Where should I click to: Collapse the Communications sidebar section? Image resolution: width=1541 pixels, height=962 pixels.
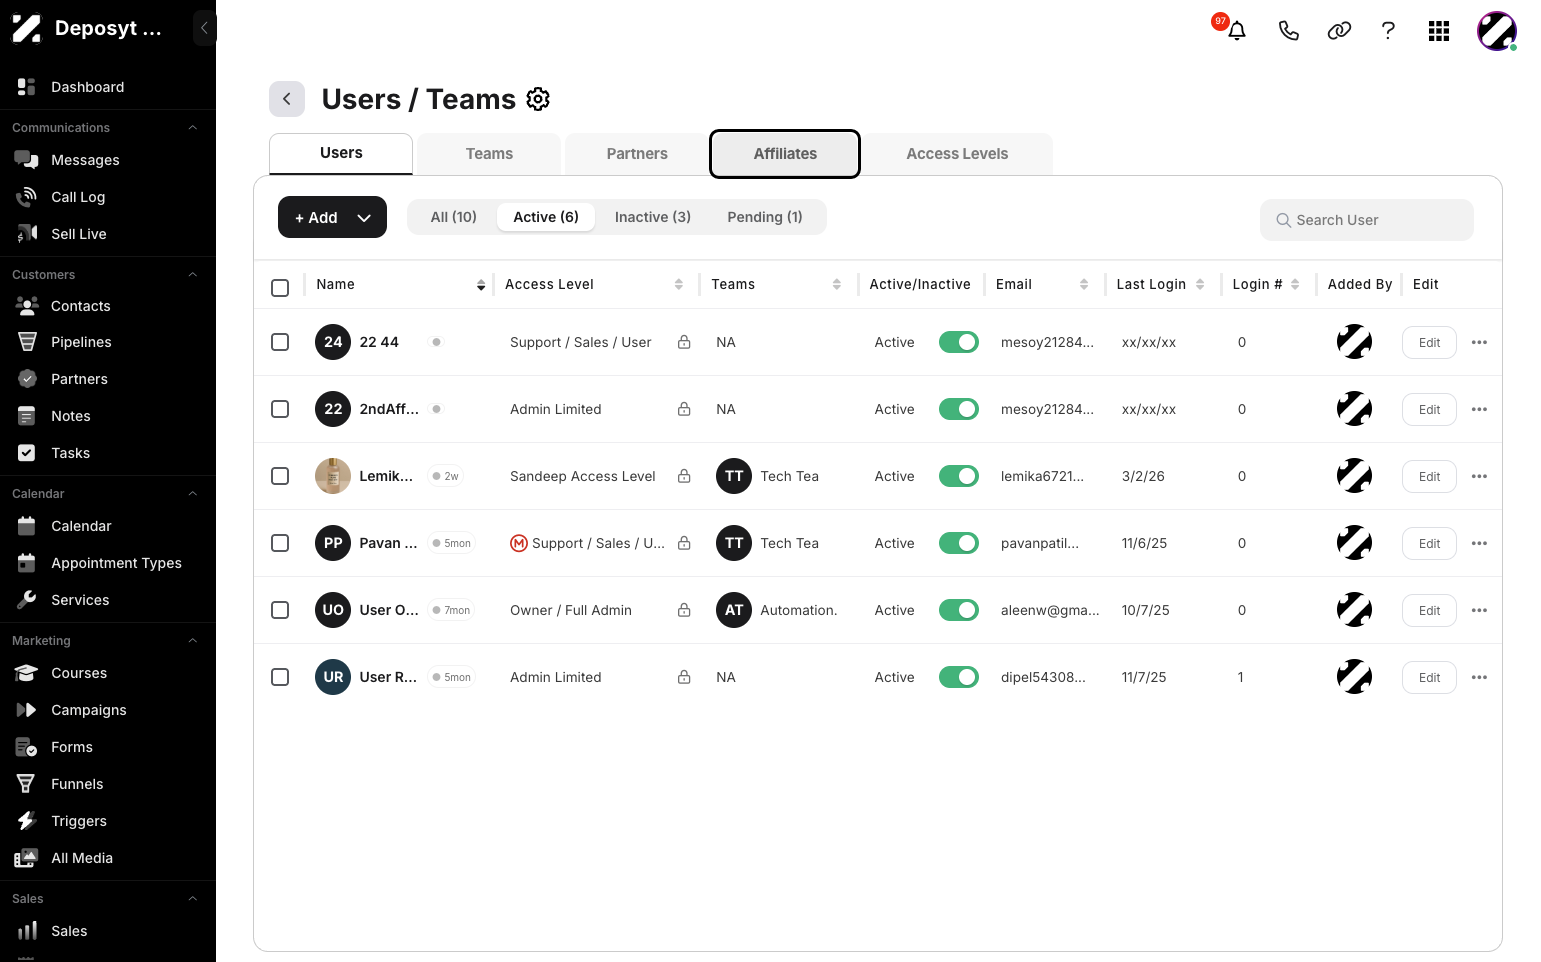(x=193, y=128)
